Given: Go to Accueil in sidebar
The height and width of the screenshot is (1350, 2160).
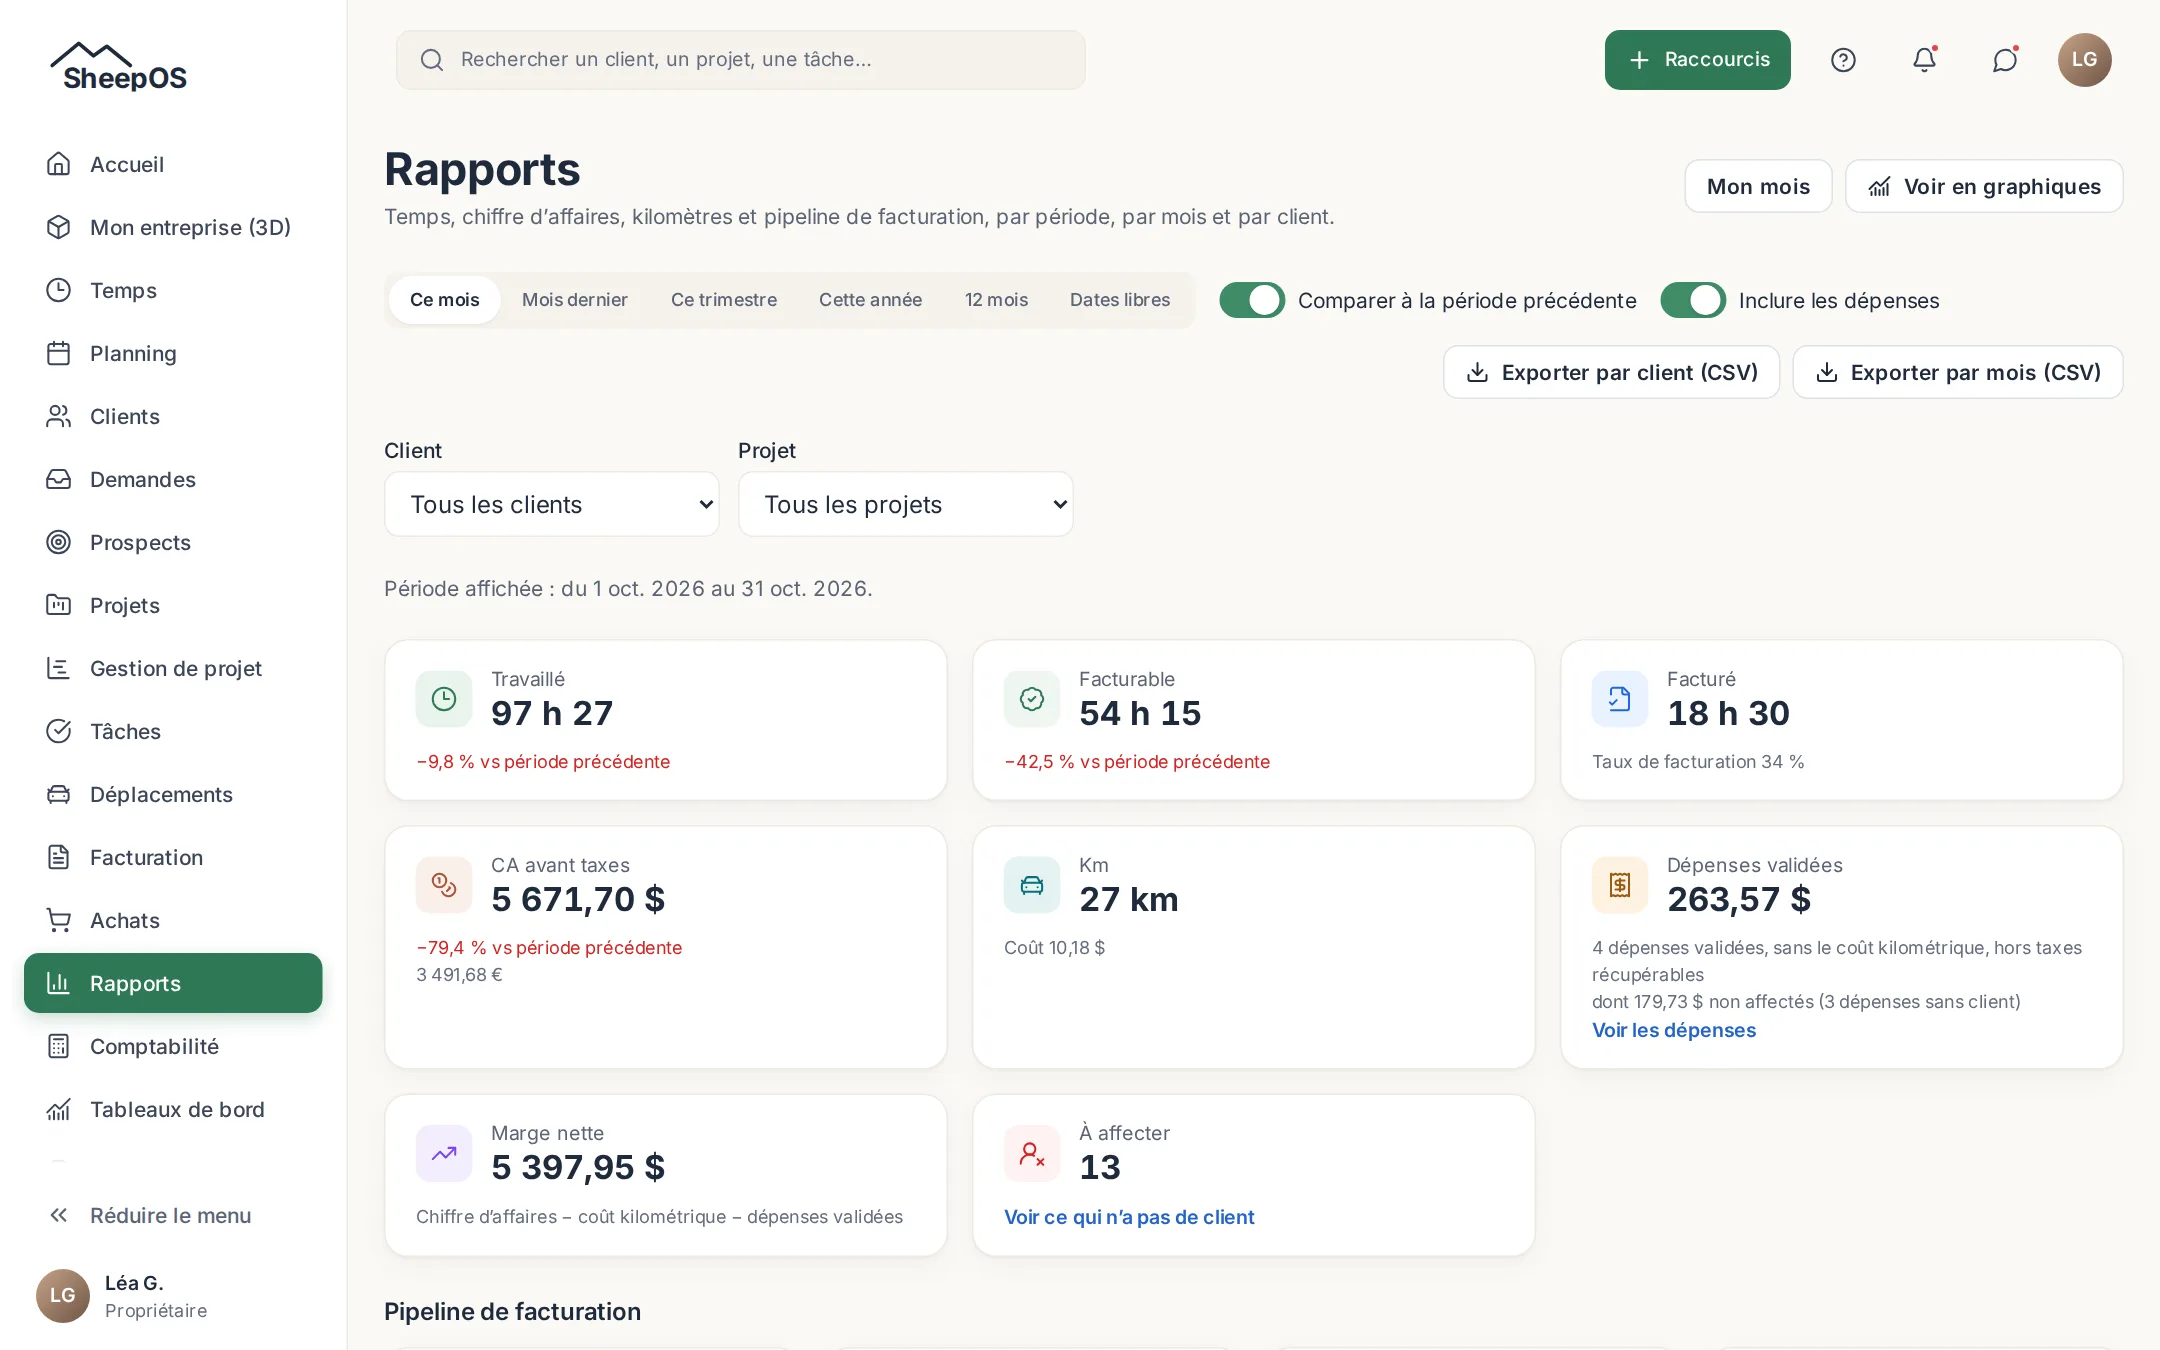Looking at the screenshot, I should pos(173,164).
